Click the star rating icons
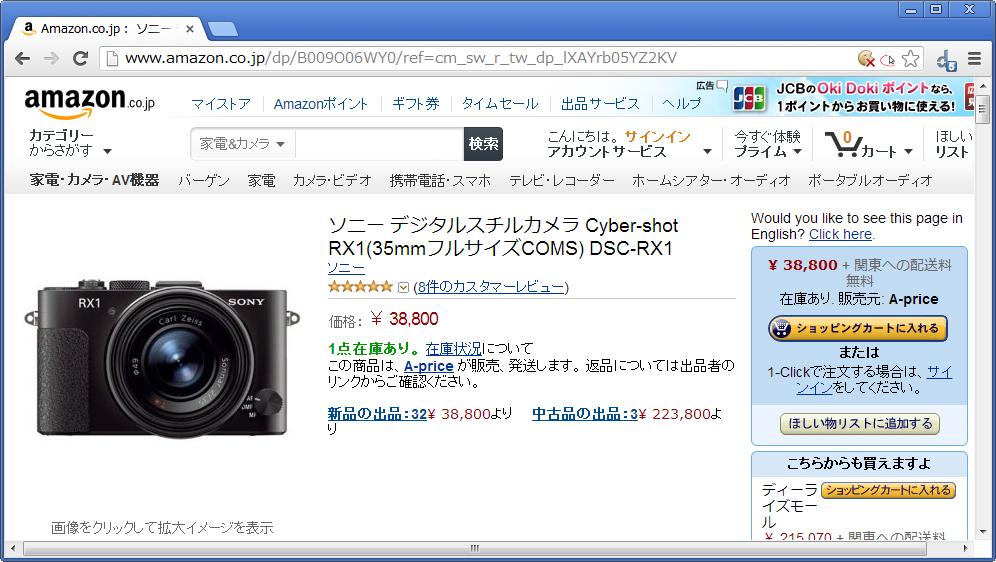 360,286
